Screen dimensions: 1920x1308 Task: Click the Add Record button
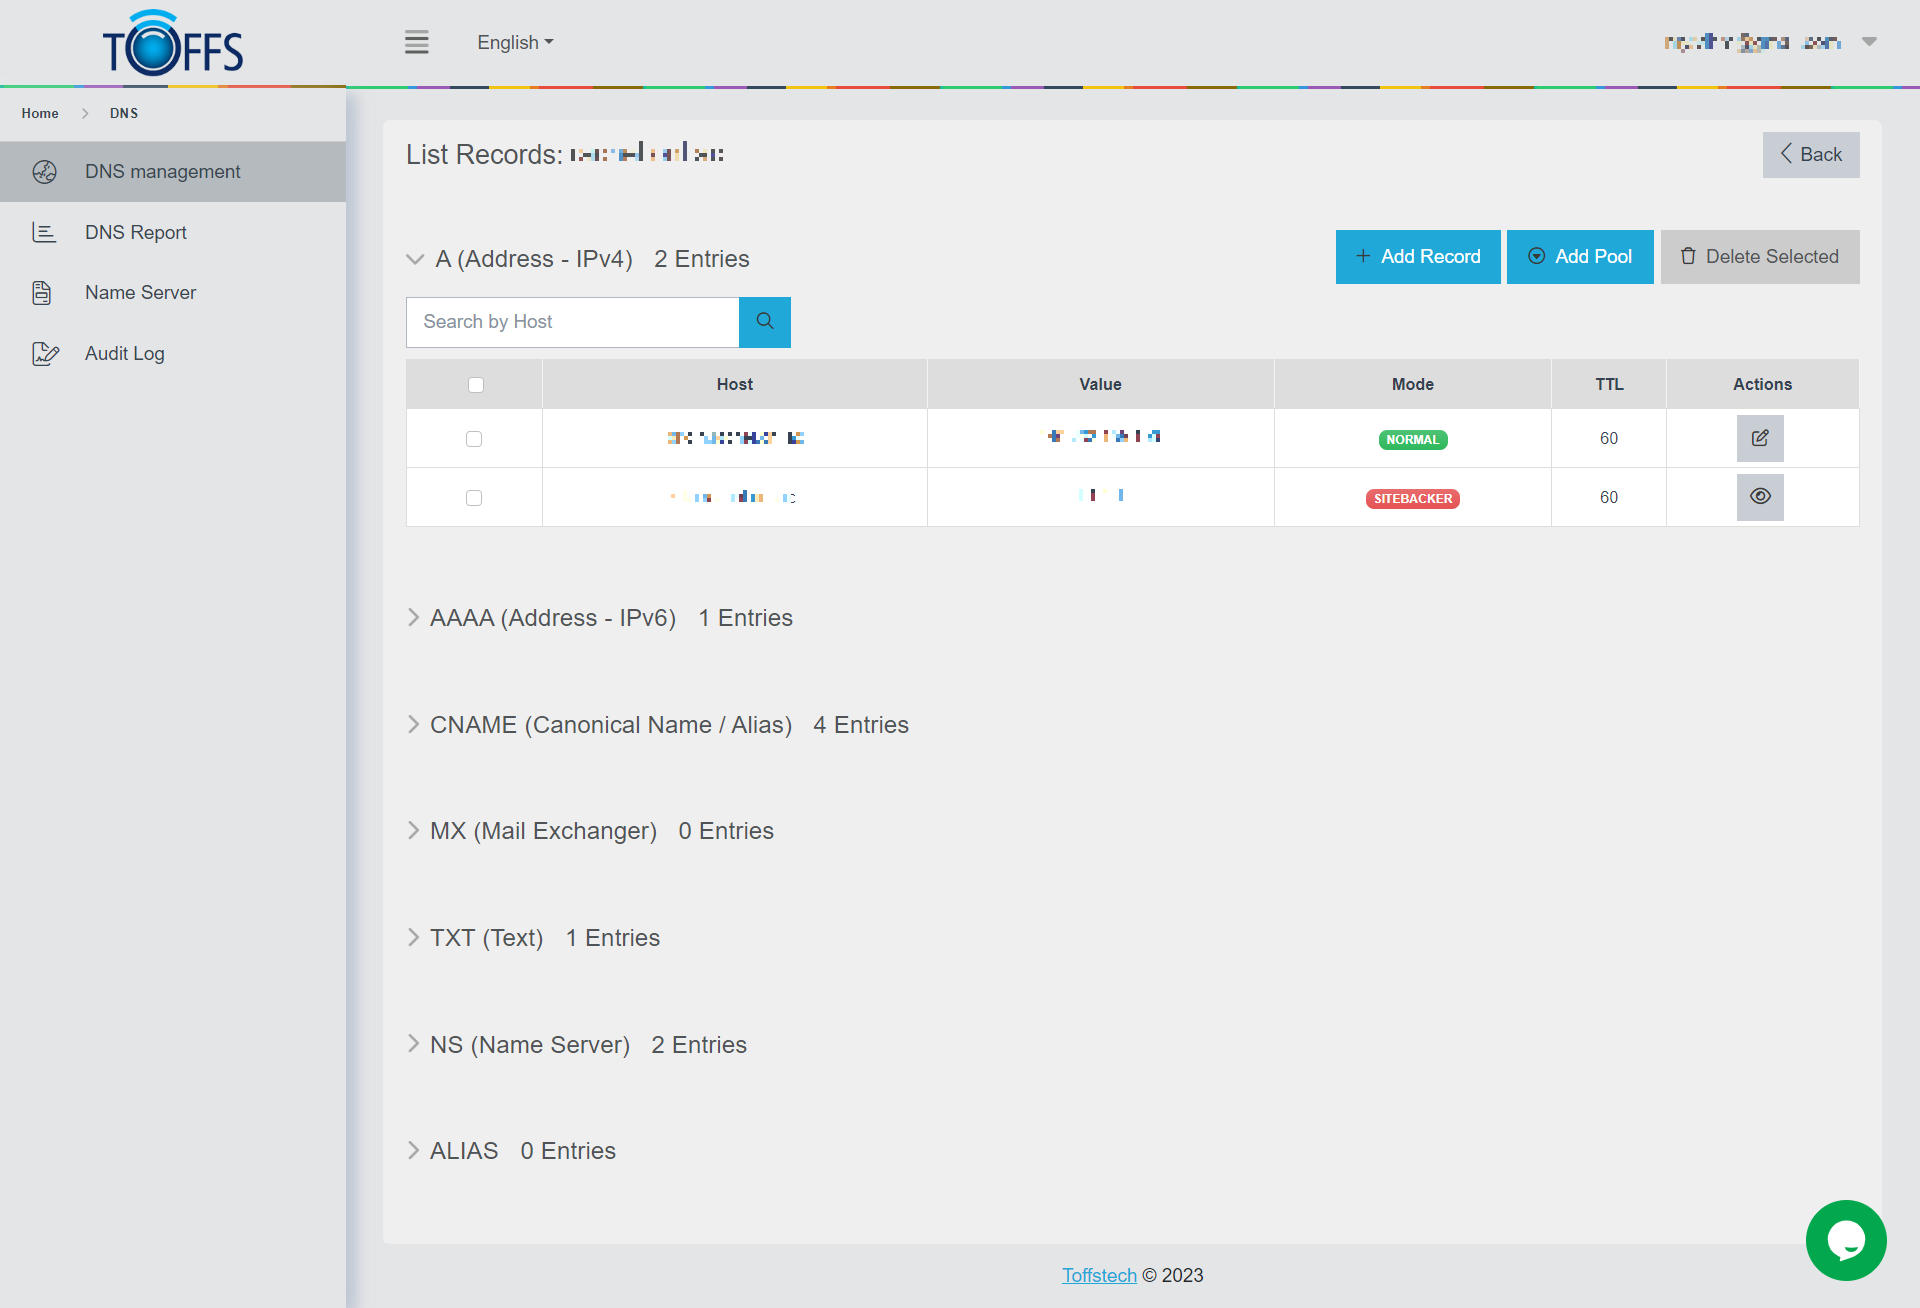1418,257
